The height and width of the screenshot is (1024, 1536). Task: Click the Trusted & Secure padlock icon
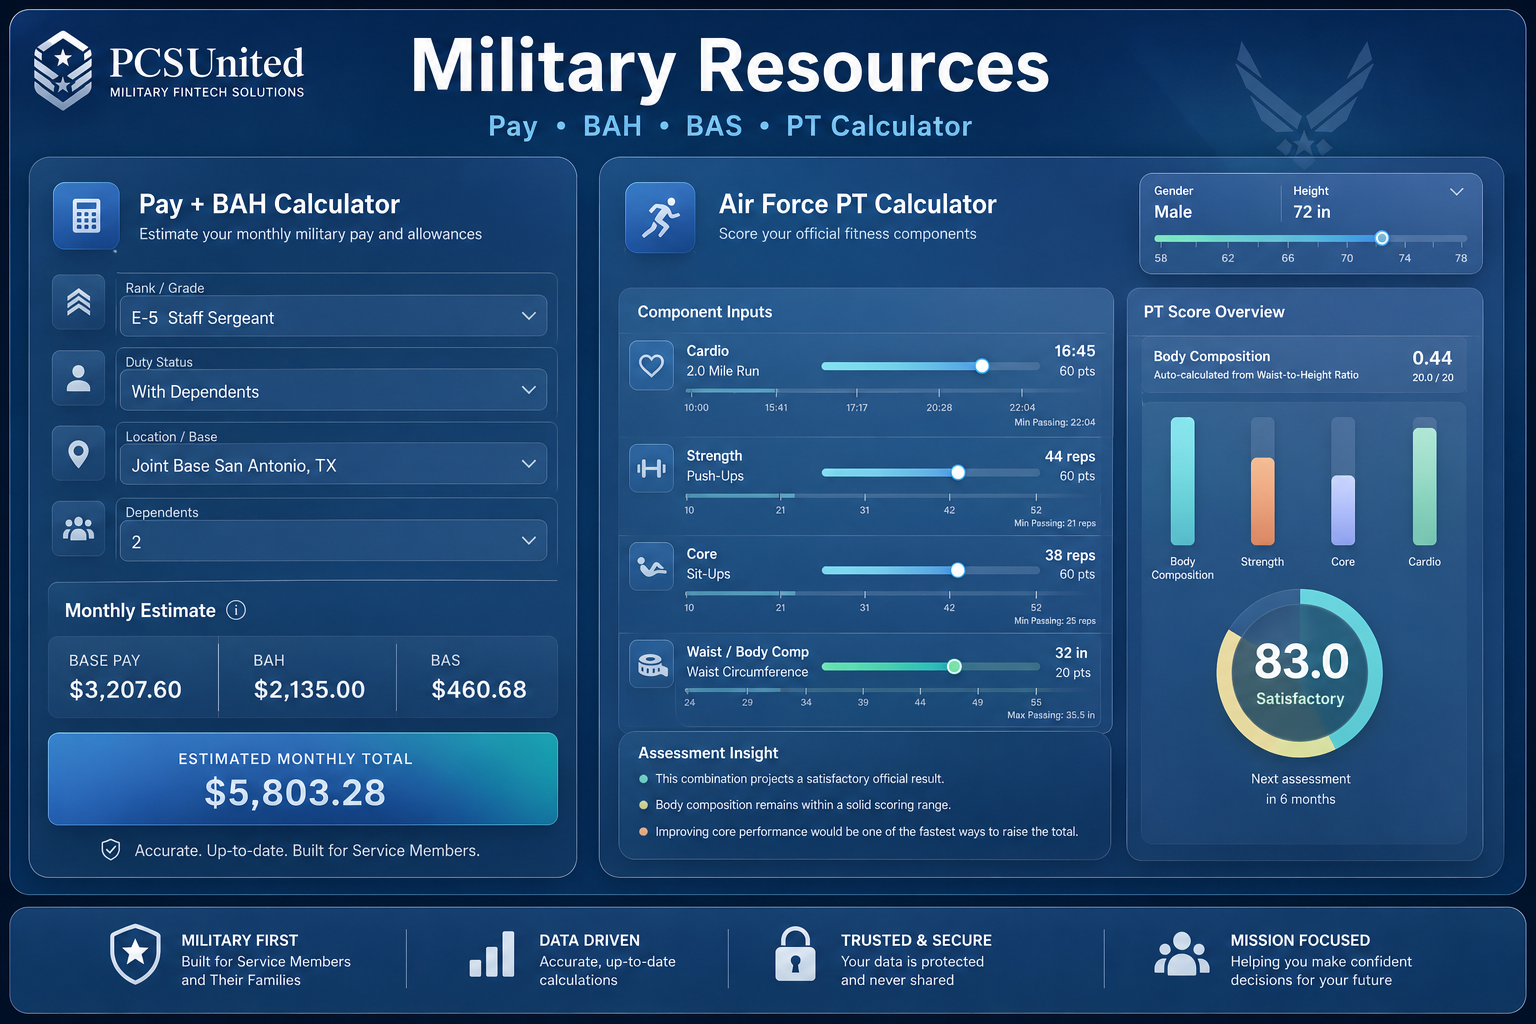pos(795,954)
